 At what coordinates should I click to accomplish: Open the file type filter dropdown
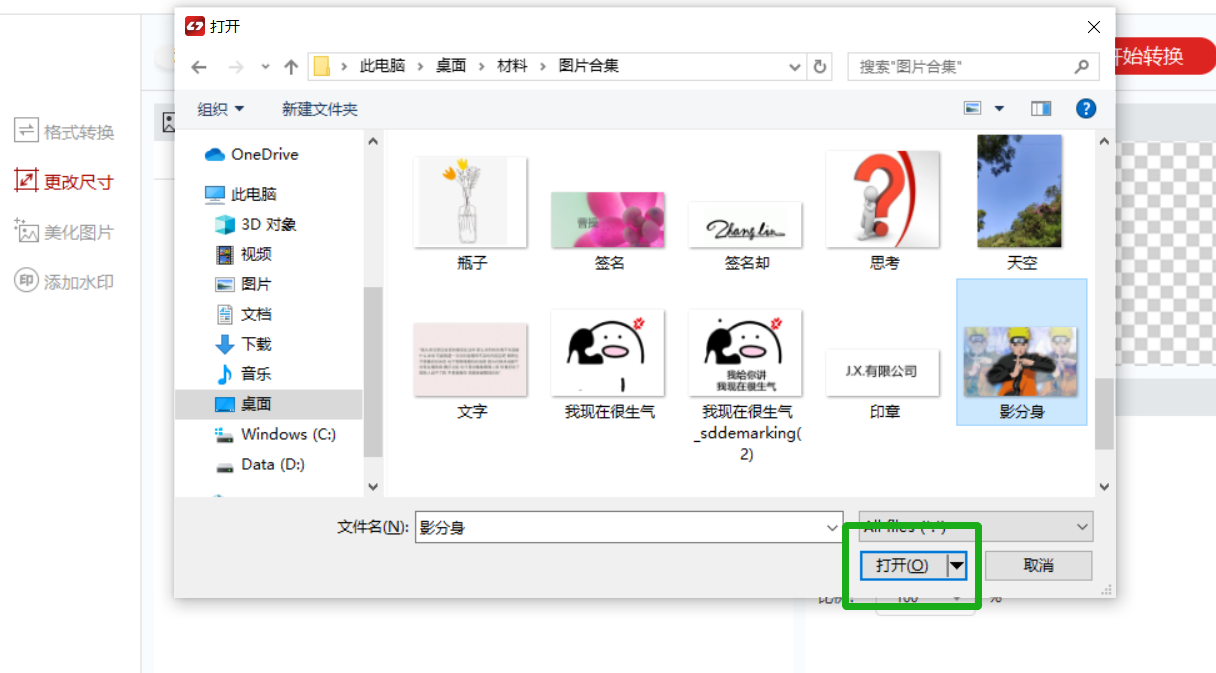pos(975,527)
